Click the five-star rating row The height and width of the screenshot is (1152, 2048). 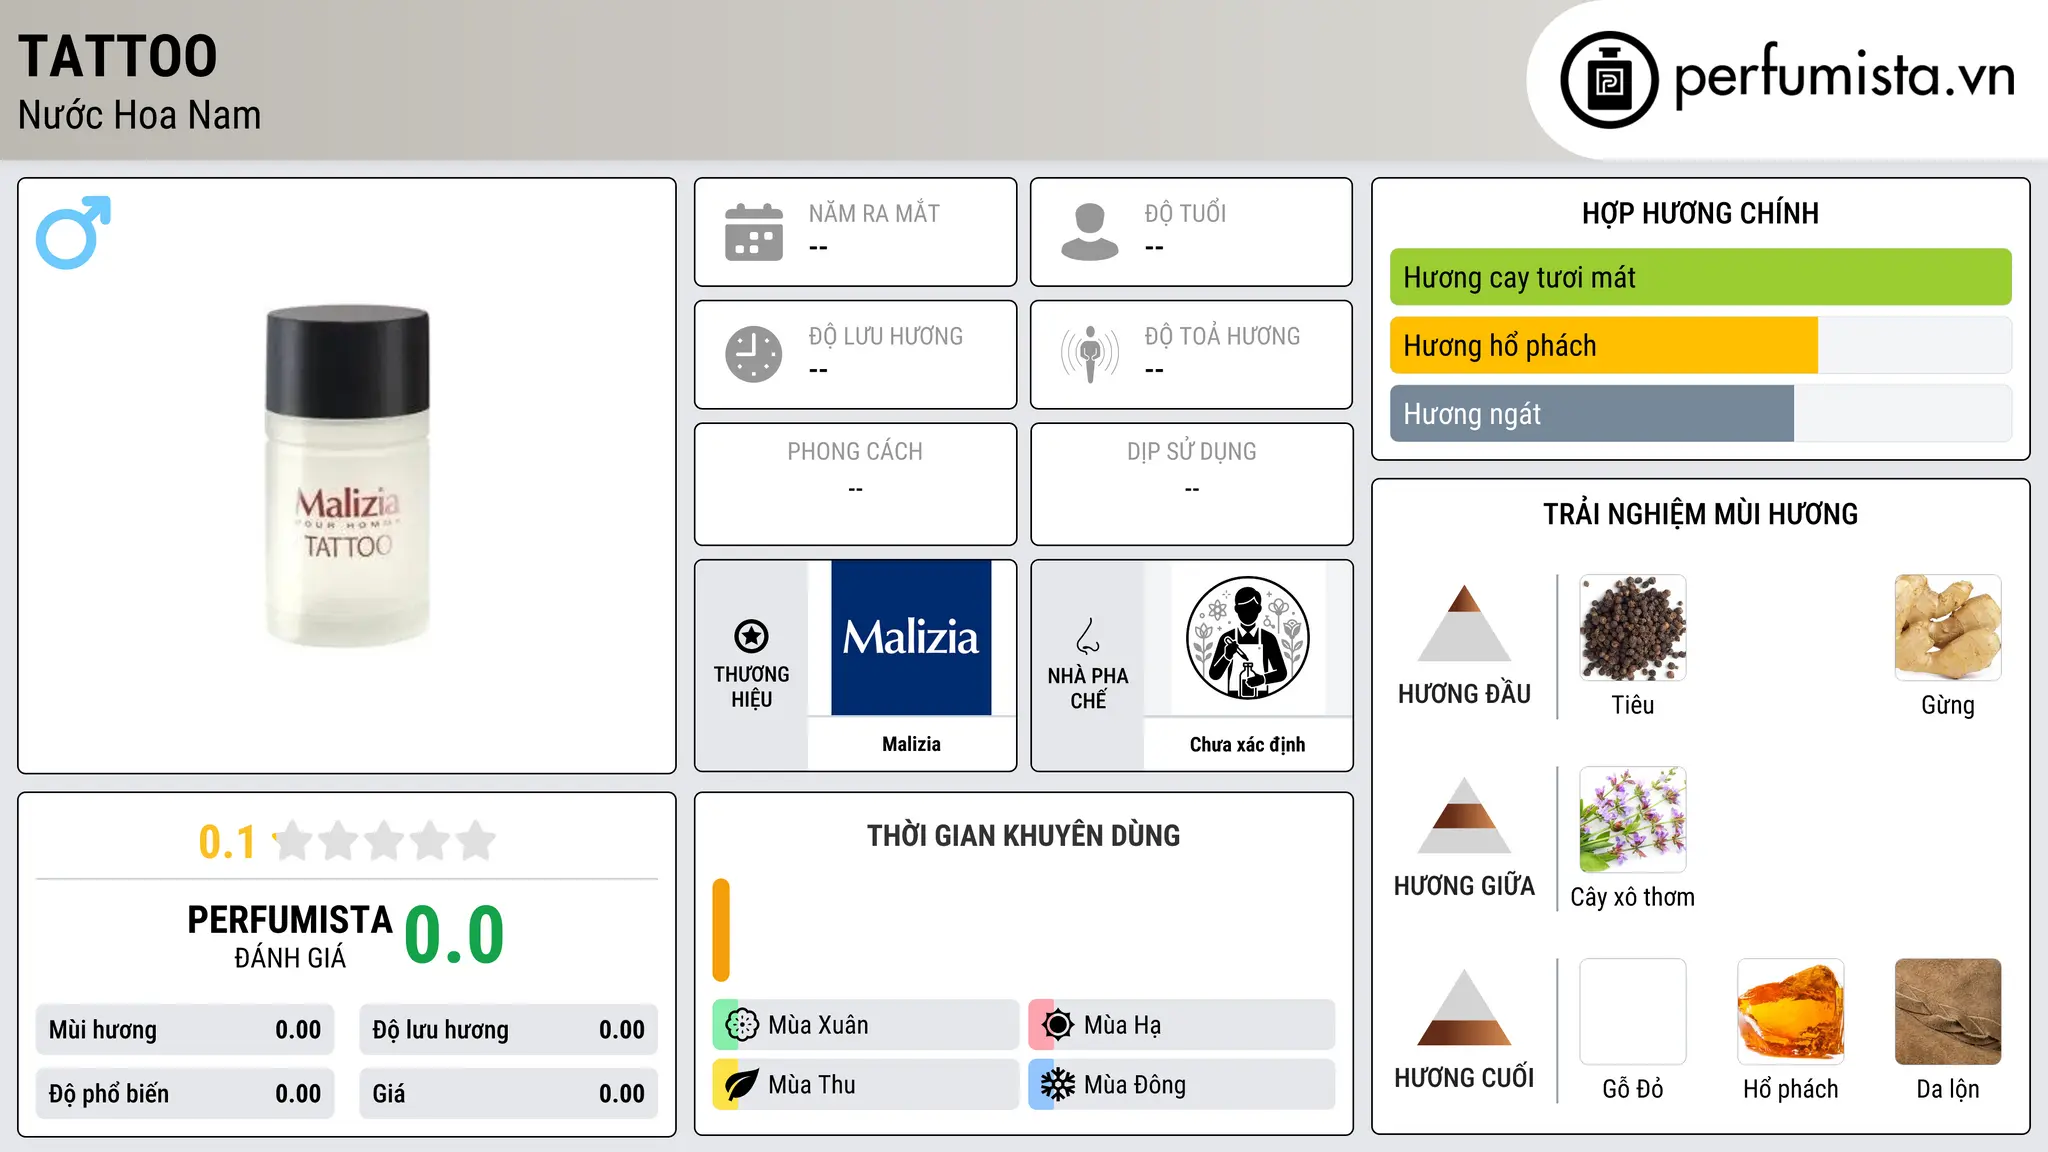[385, 841]
